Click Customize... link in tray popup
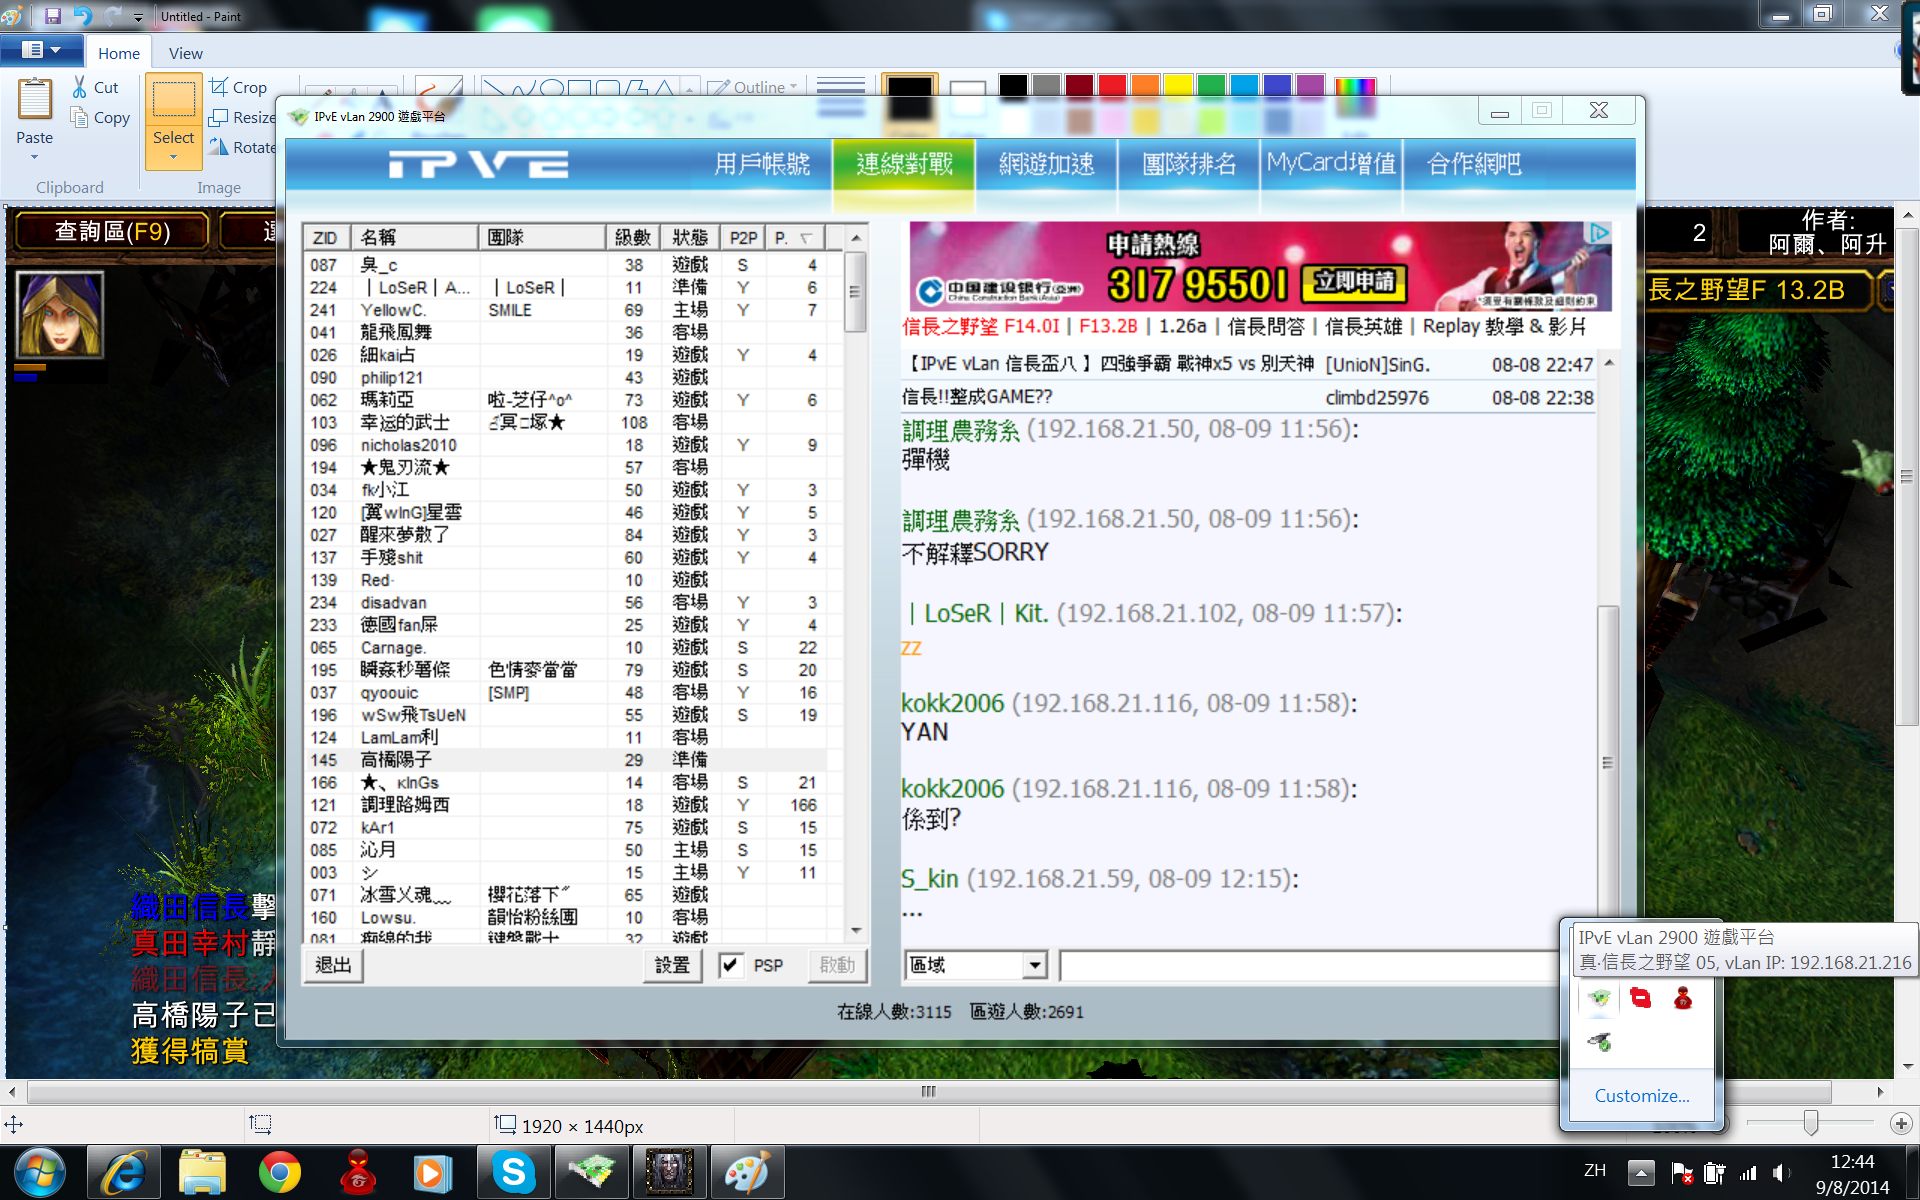The image size is (1920, 1200). (1641, 1095)
